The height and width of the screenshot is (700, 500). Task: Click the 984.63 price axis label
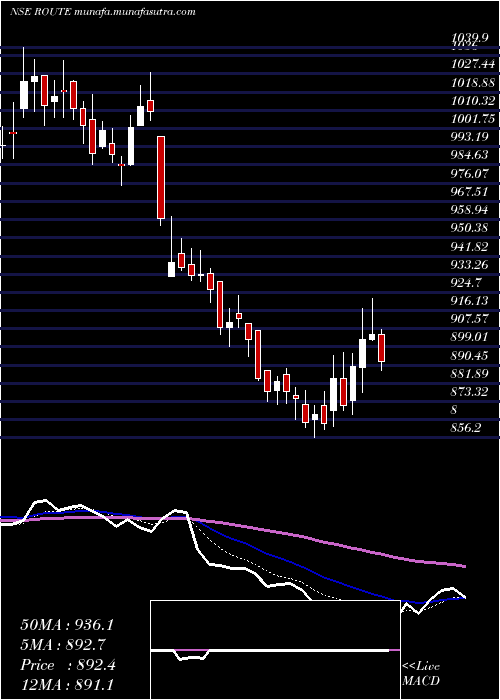coord(471,155)
